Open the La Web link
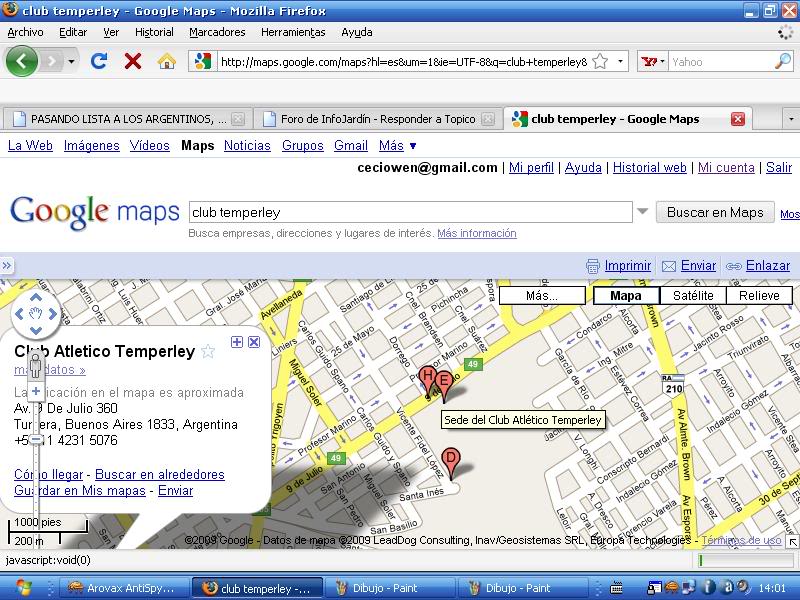 click(30, 145)
